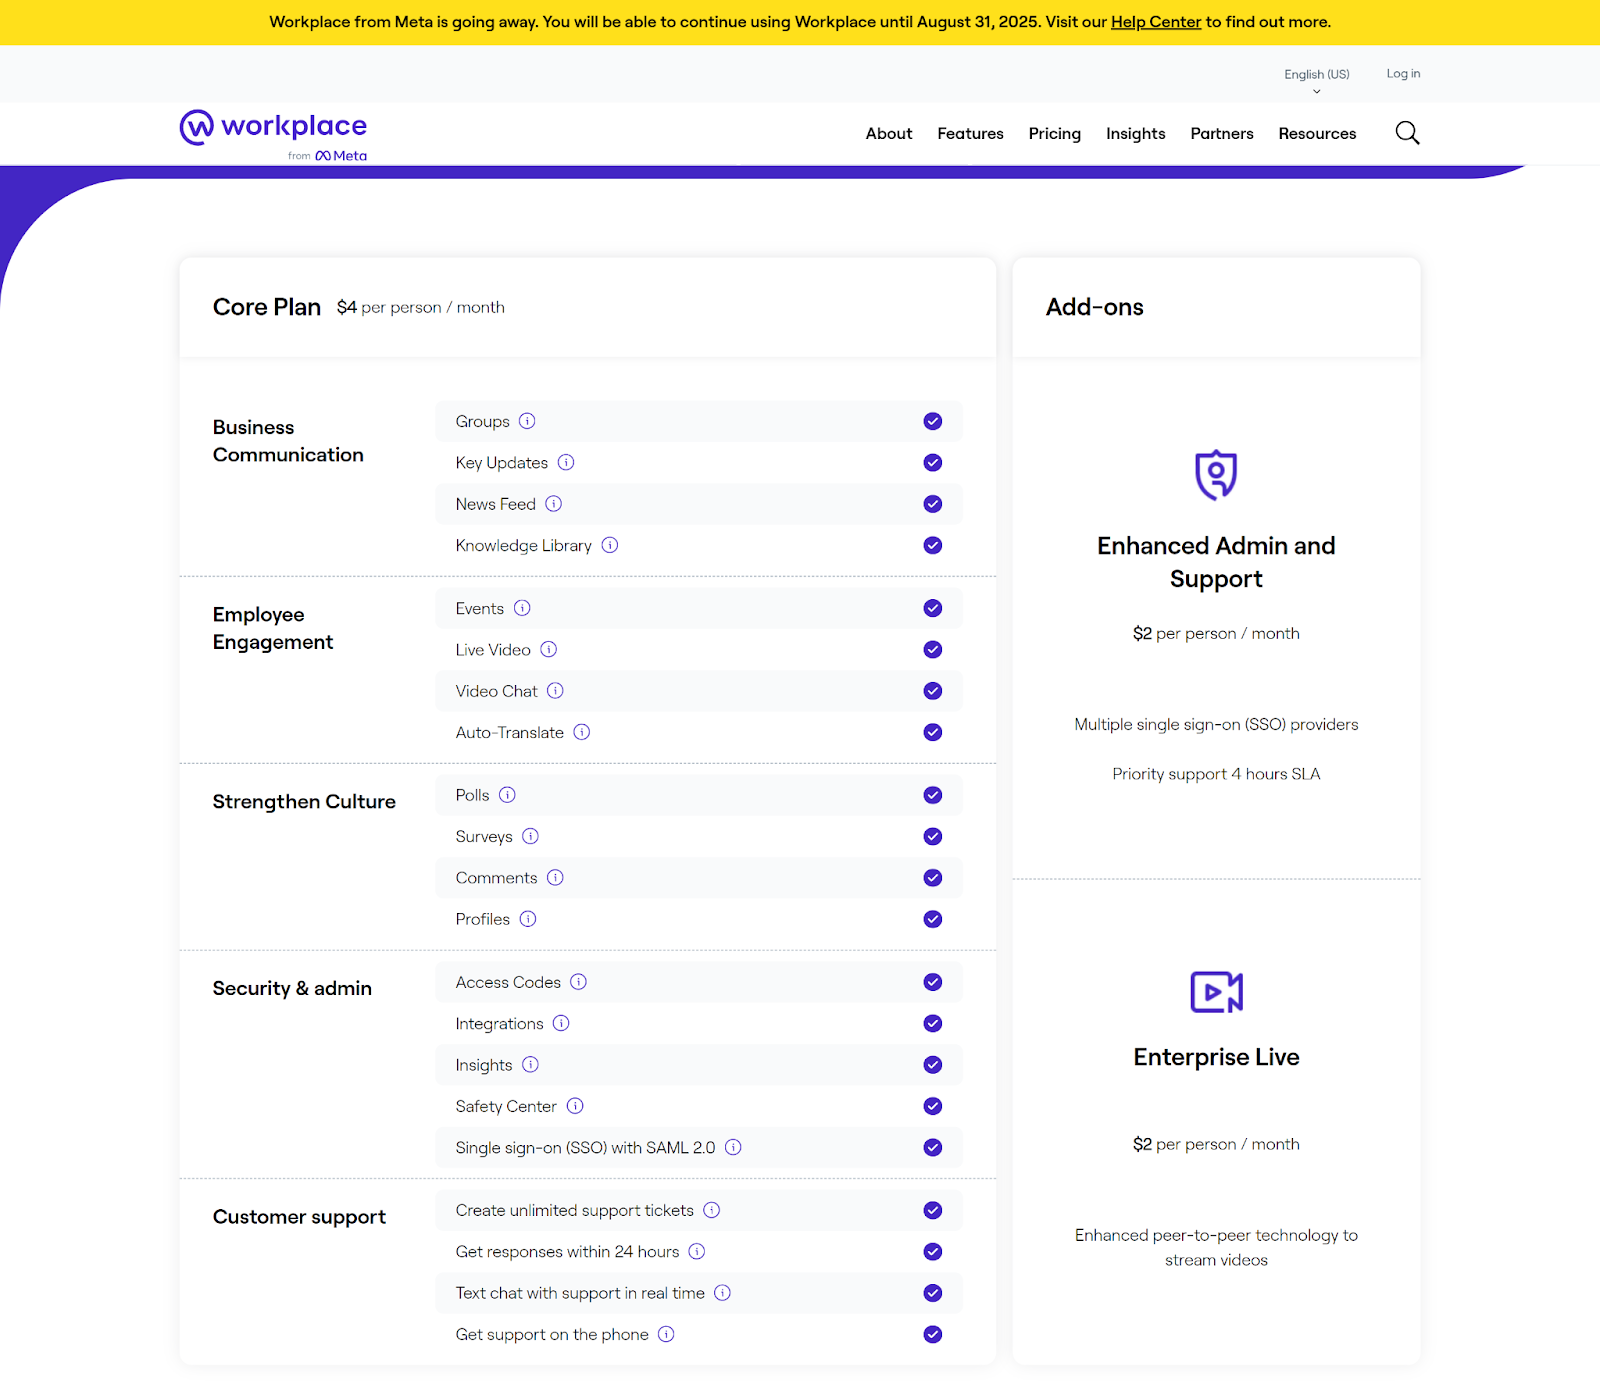Select the Add-ons heading

coord(1095,307)
